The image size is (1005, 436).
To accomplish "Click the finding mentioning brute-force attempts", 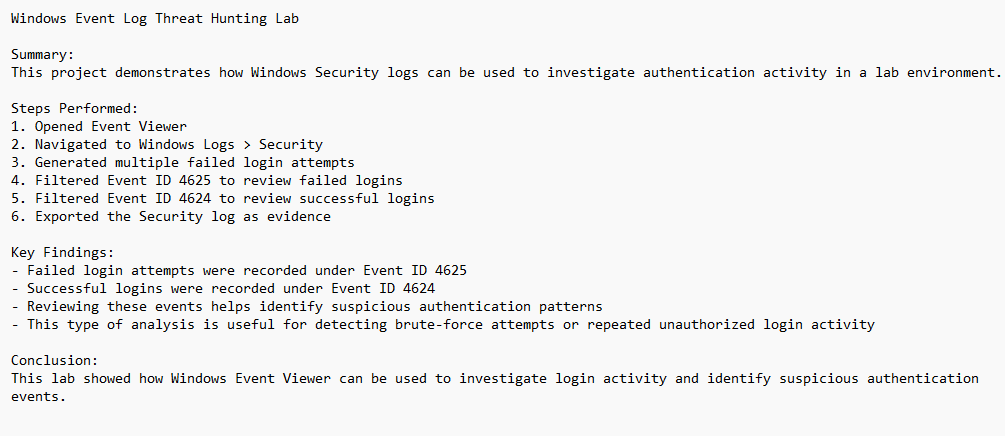I will [x=440, y=324].
